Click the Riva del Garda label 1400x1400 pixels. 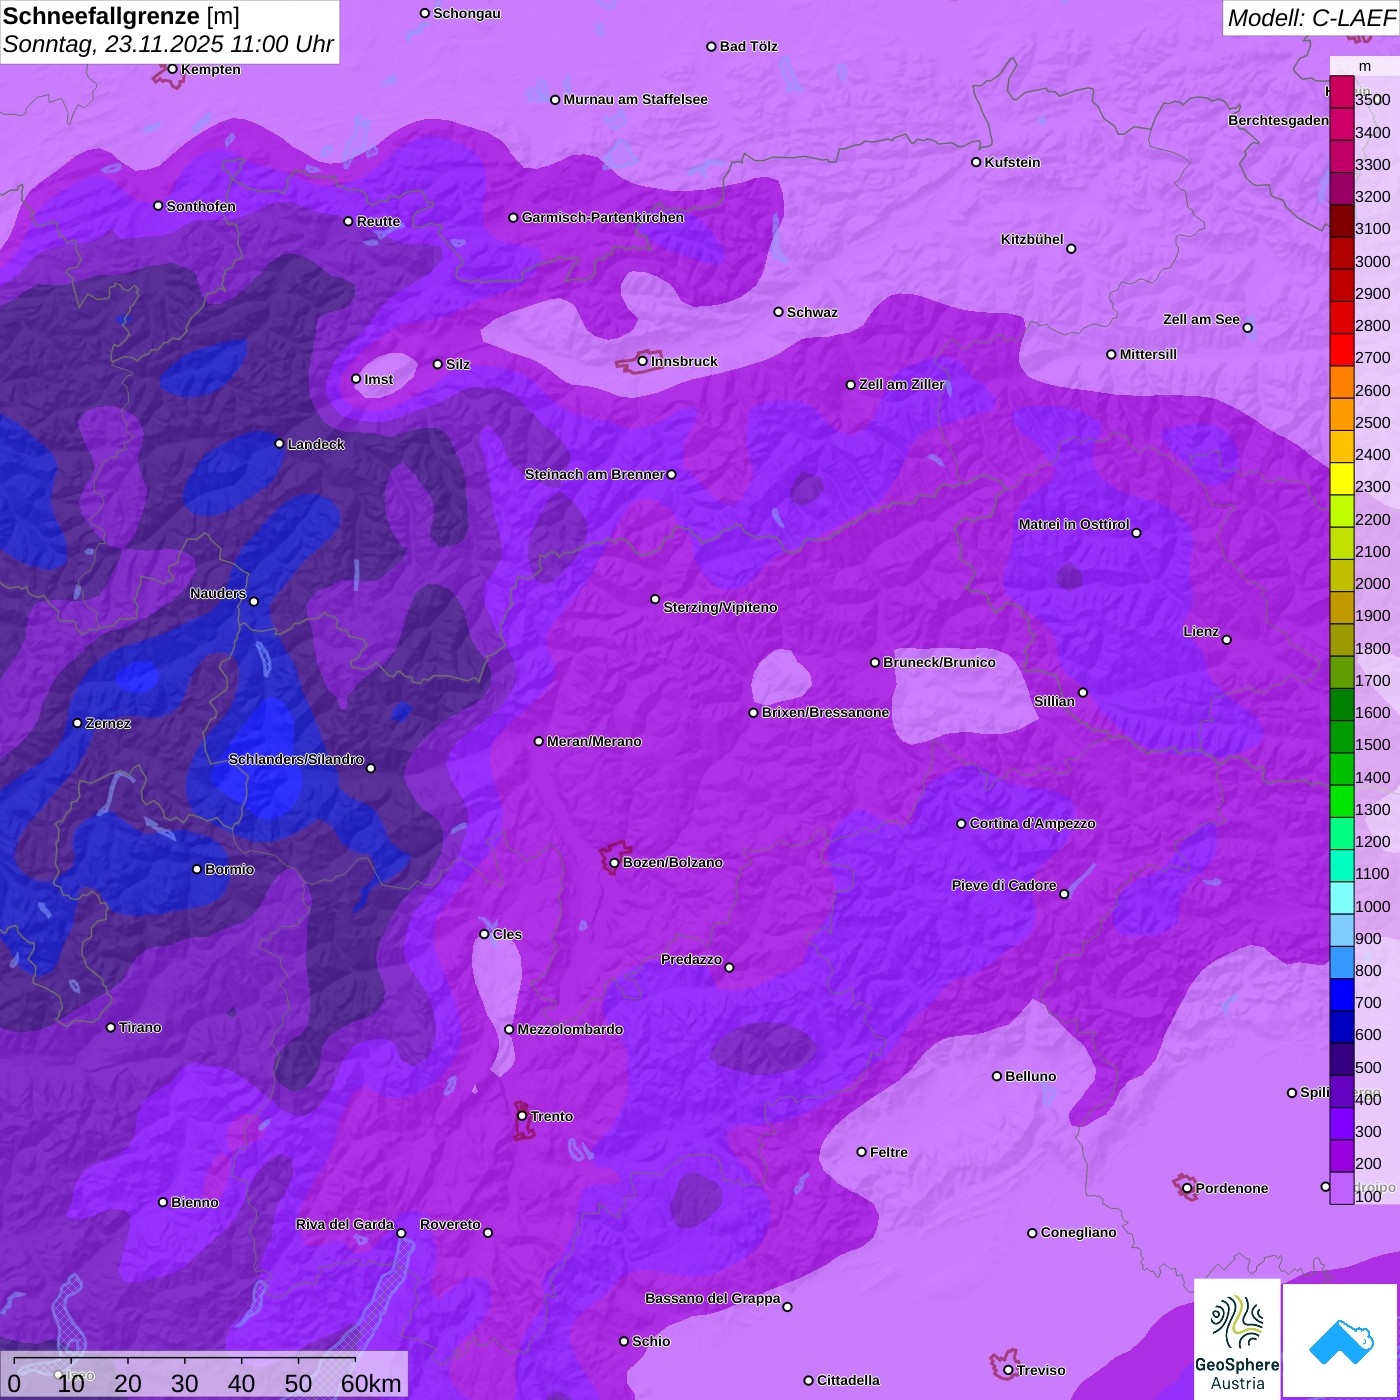(345, 1224)
